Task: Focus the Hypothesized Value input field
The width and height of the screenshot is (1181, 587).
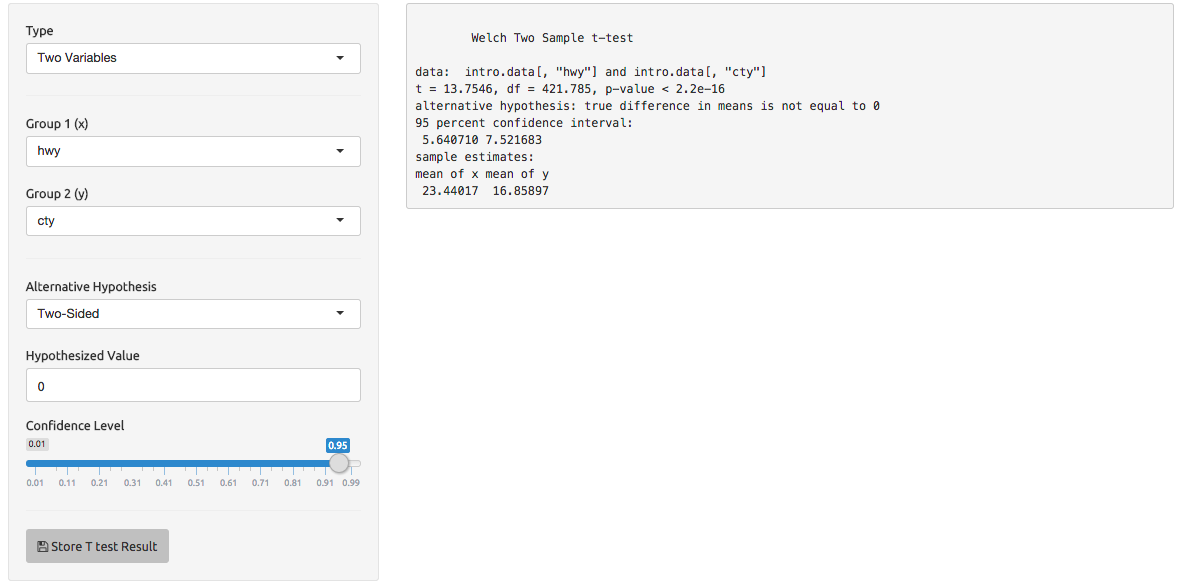Action: click(193, 385)
